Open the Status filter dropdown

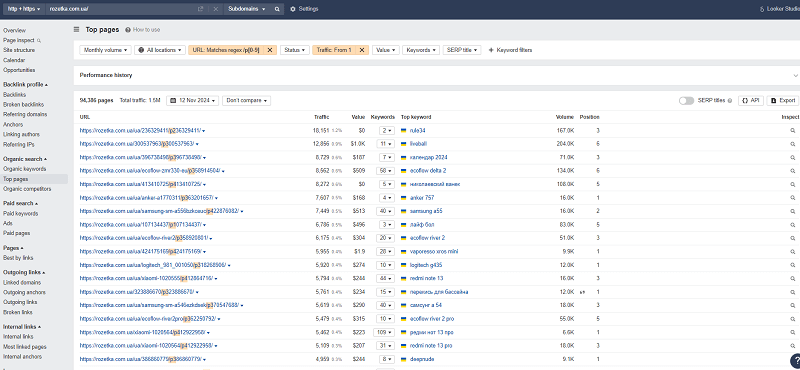295,50
